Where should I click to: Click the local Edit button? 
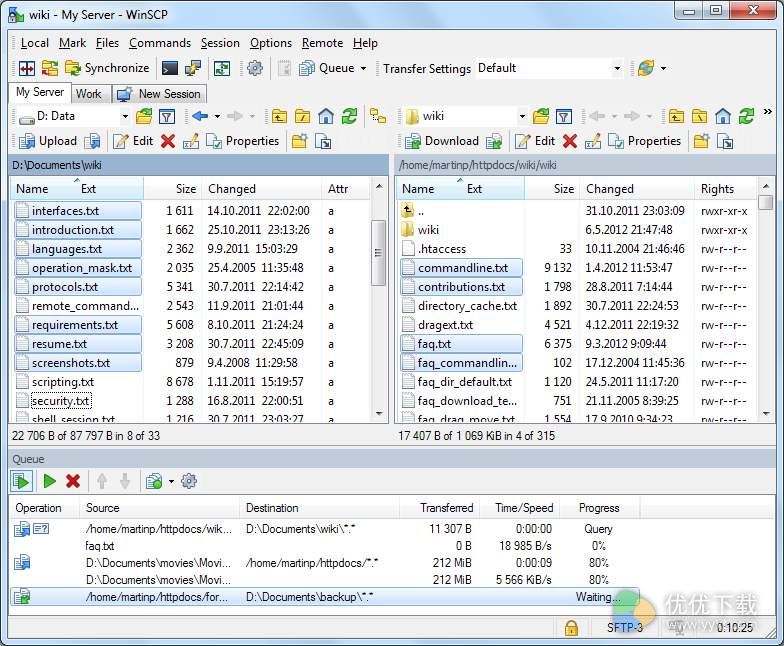click(x=133, y=142)
